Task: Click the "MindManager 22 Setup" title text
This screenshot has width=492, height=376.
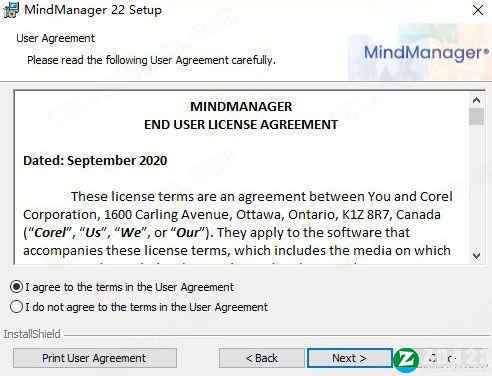Action: coord(93,10)
